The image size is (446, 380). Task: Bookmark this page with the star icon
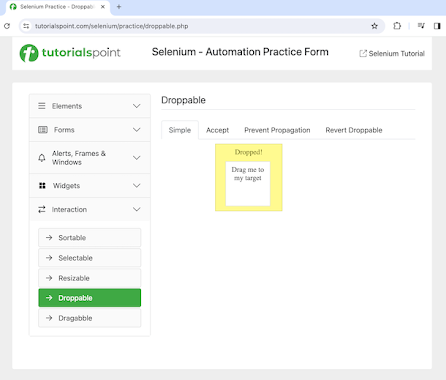pyautogui.click(x=374, y=26)
